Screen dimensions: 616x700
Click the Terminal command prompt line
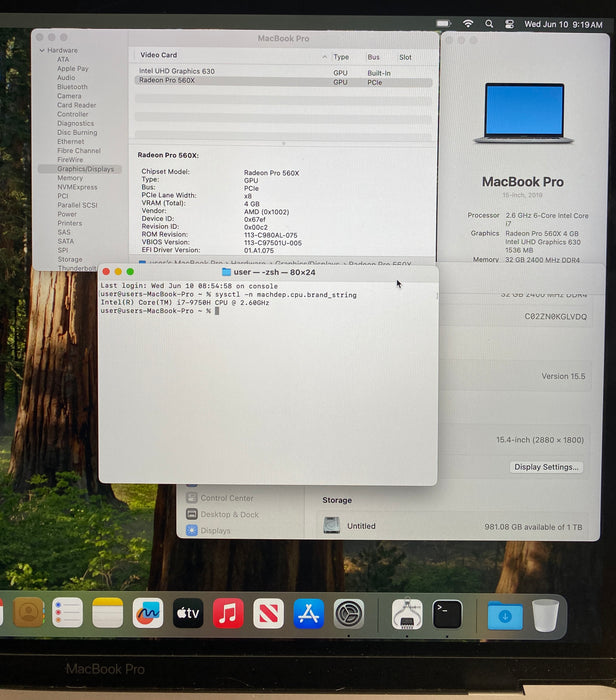pos(159,311)
